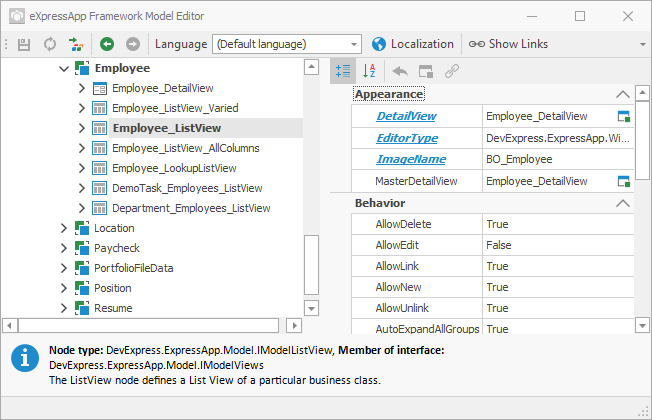The image size is (652, 420).
Task: Select the Employee_ListView tree item
Action: tap(167, 128)
